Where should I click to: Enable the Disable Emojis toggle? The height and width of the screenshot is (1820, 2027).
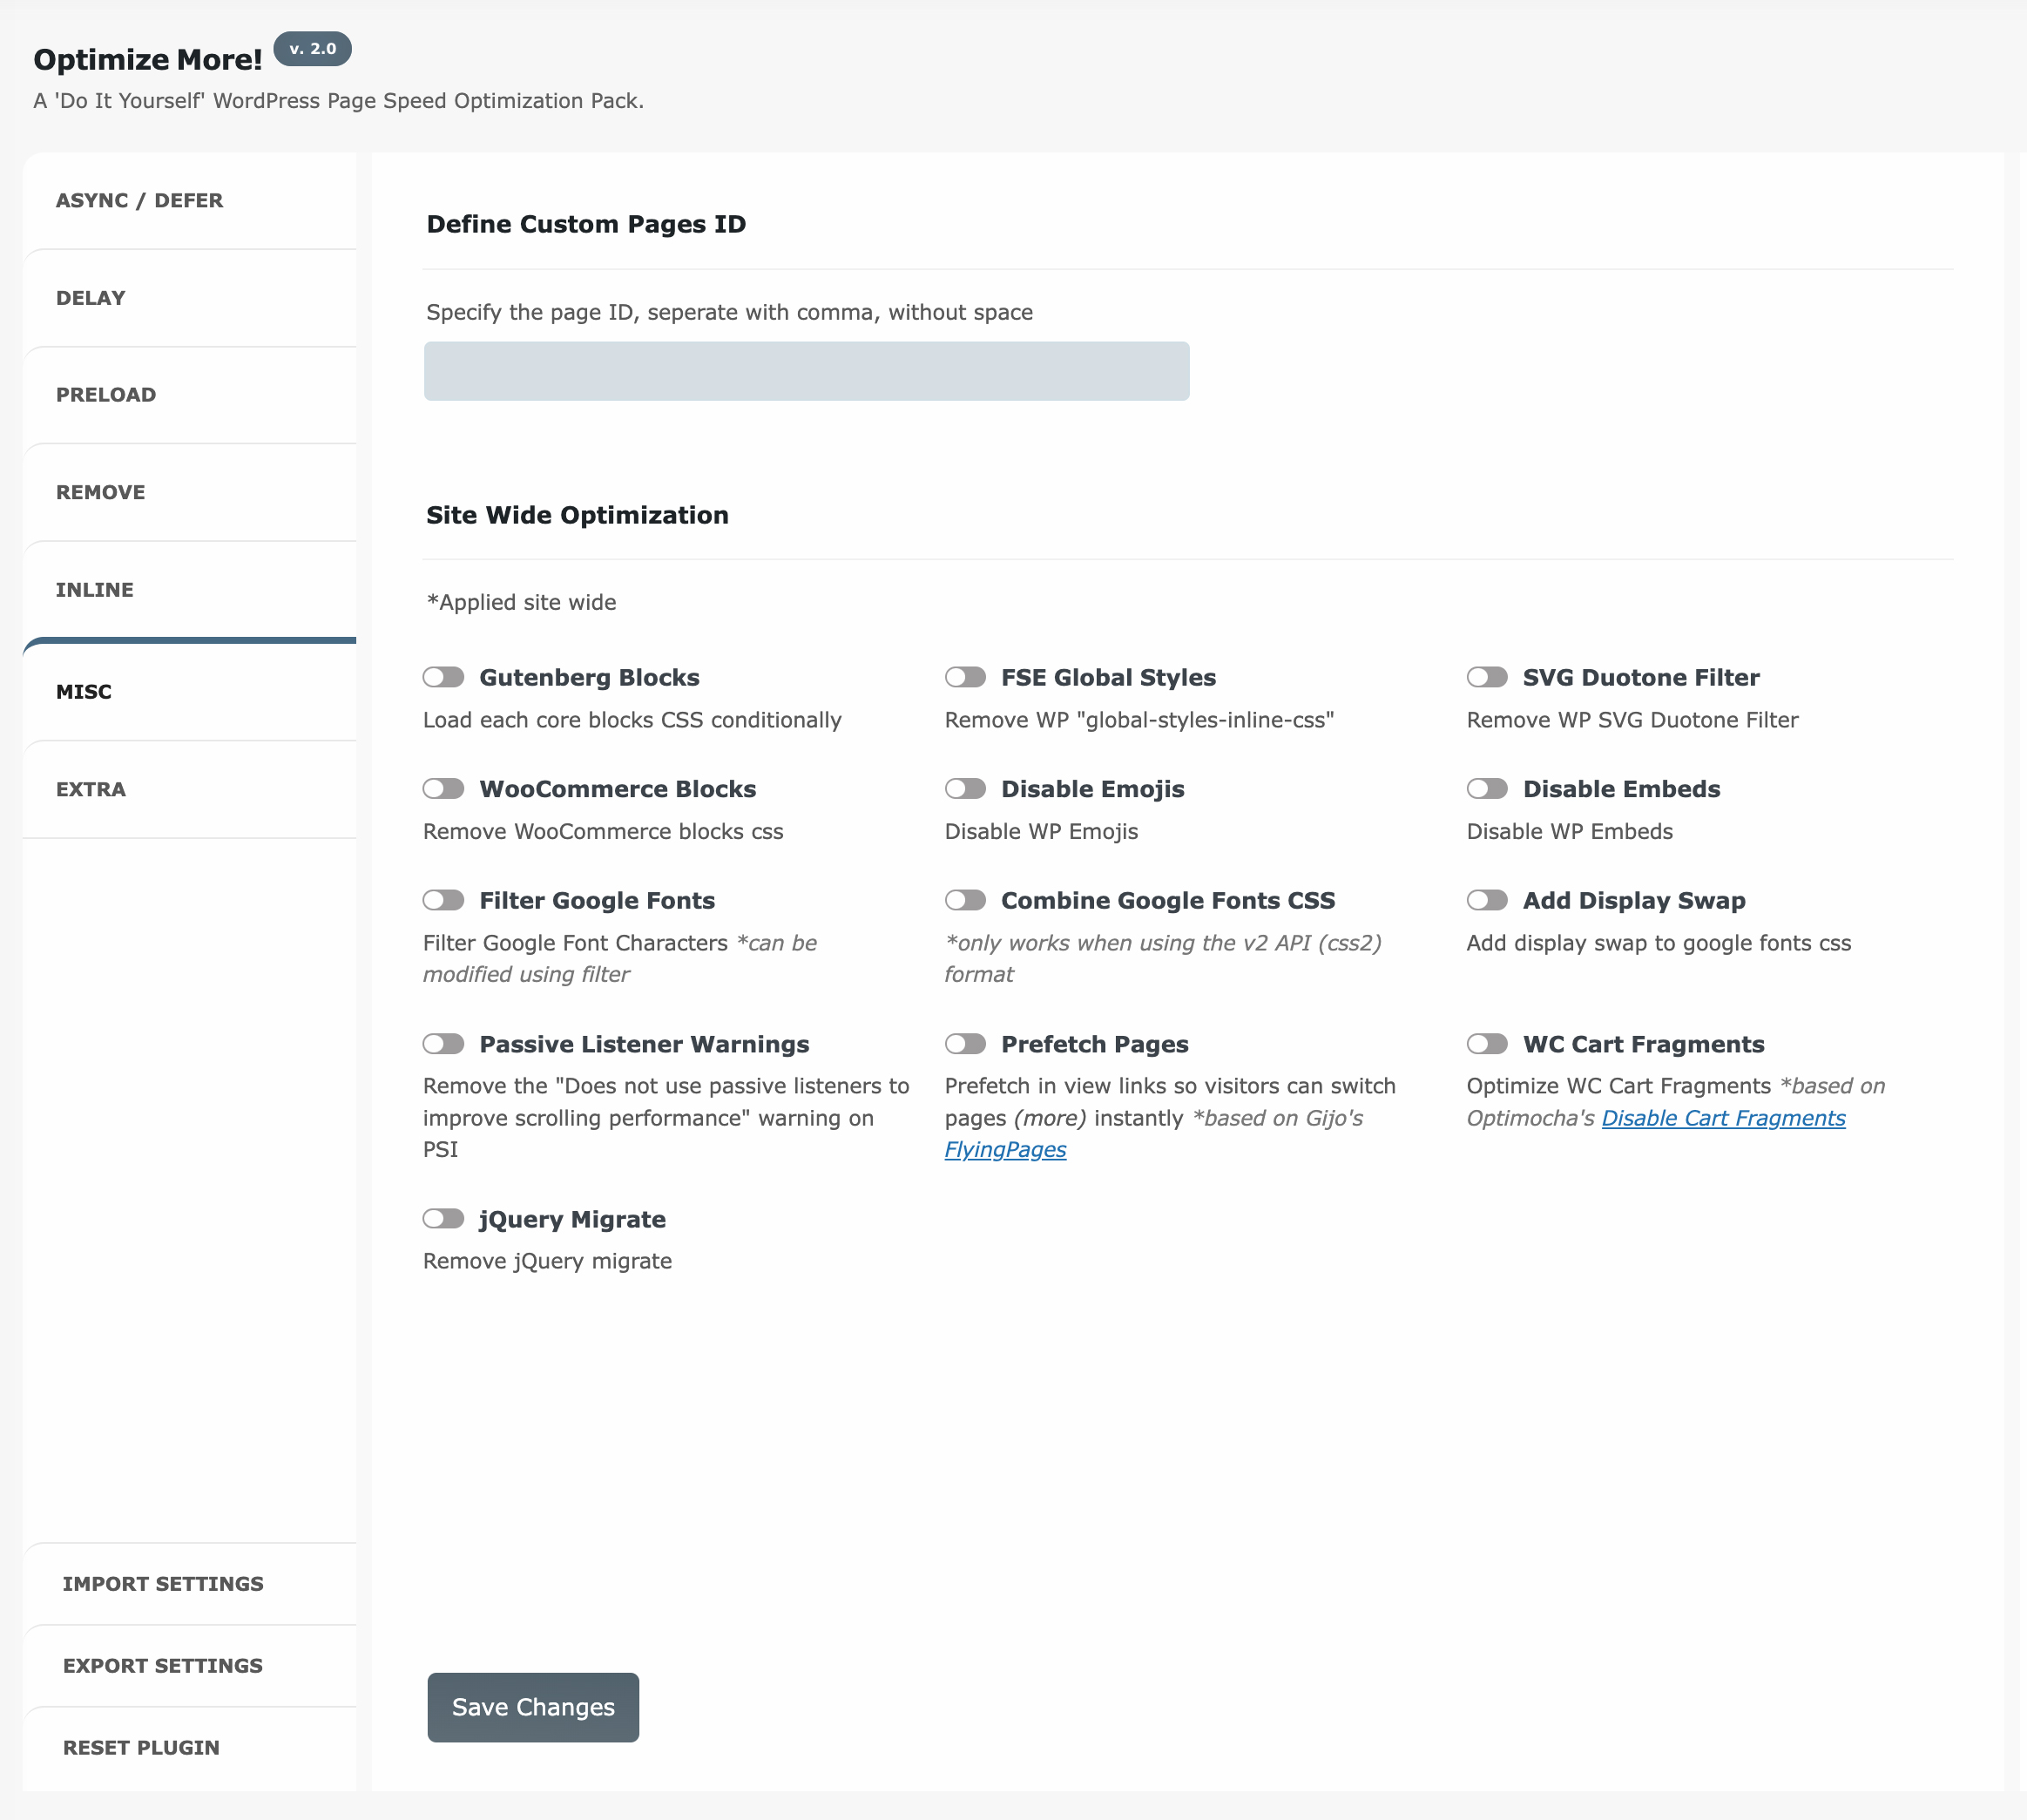965,788
